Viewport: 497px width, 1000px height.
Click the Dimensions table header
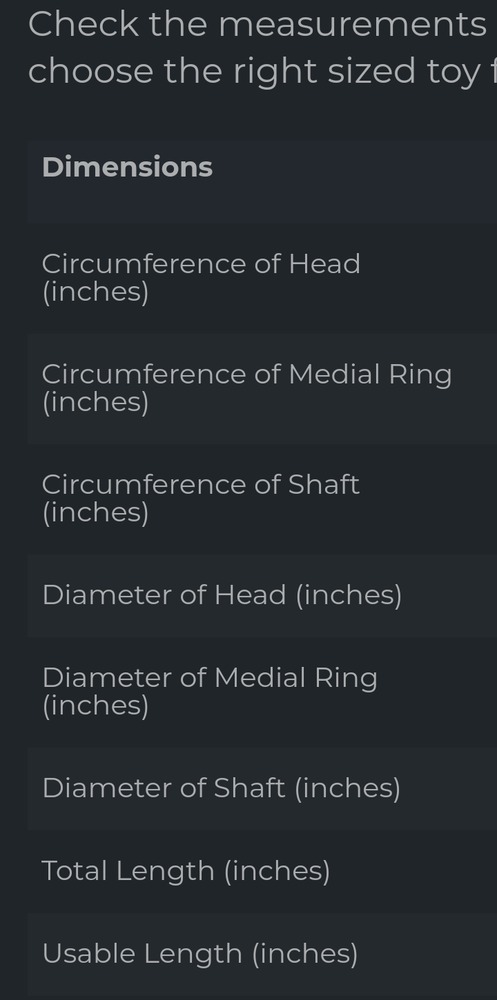[128, 167]
